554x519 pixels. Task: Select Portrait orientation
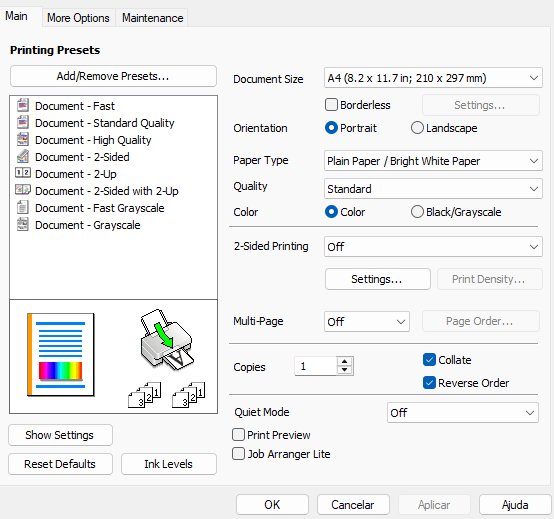[331, 128]
